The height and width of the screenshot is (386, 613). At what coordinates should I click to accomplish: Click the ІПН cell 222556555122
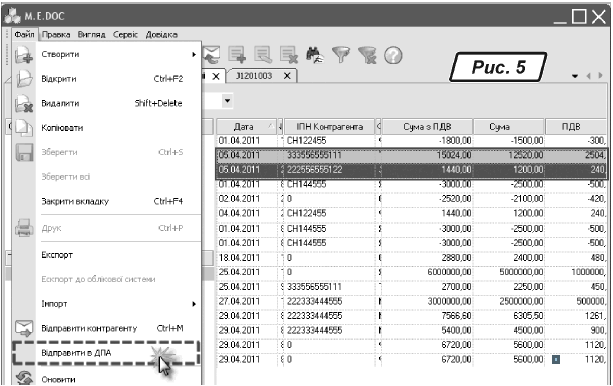pos(329,170)
